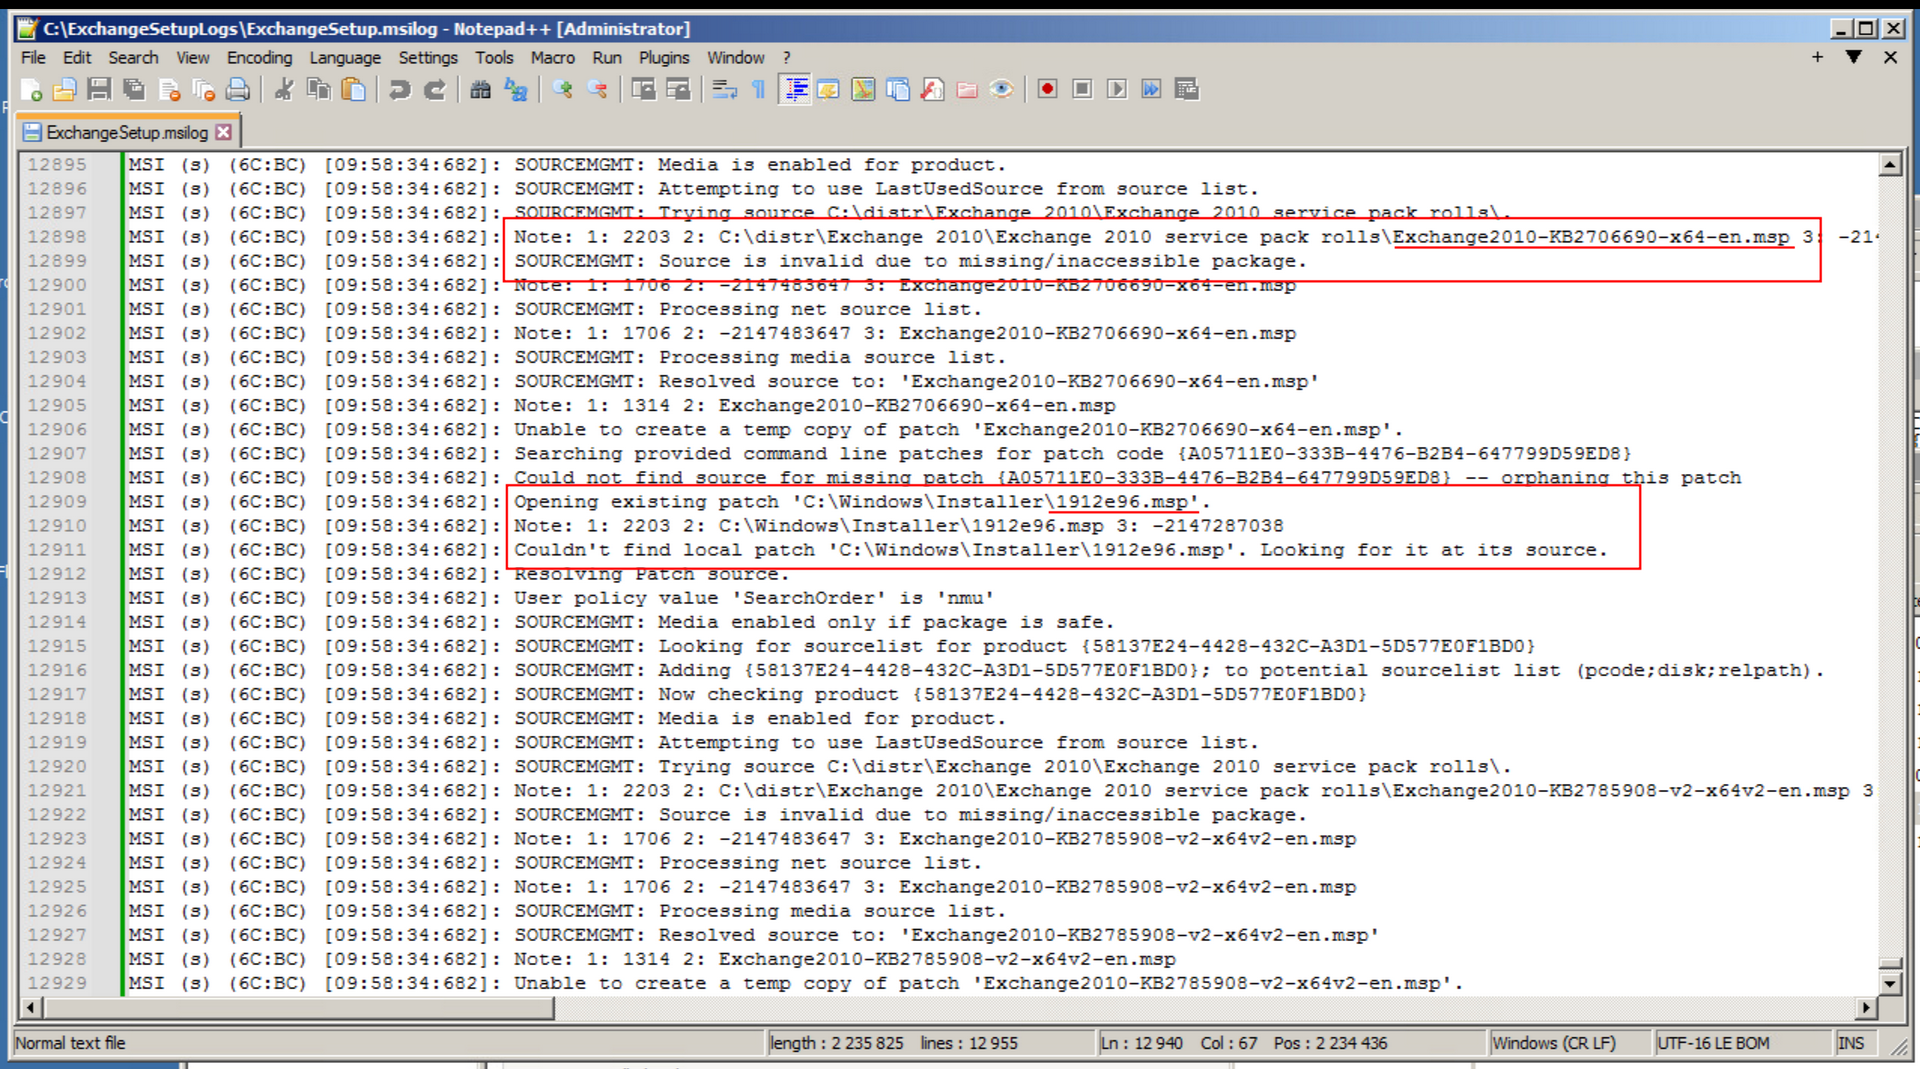Toggle synchronized horizontal scrolling icon
This screenshot has width=1920, height=1069.
pos(678,90)
